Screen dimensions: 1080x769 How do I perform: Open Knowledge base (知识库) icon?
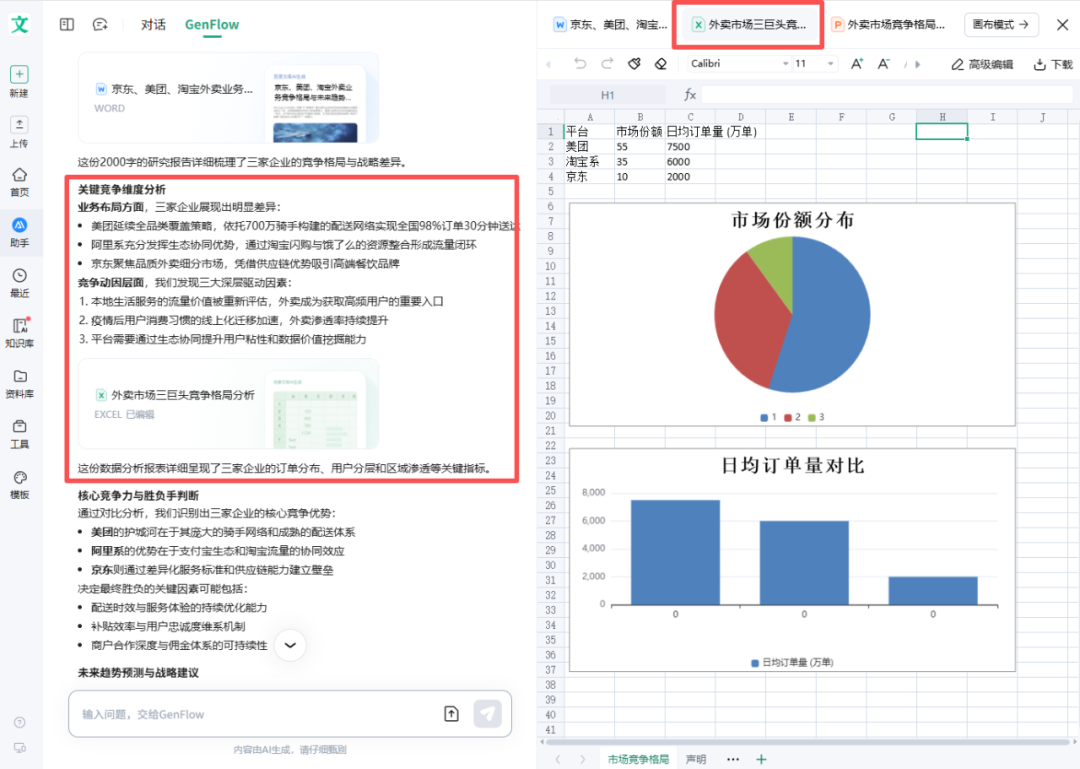coord(19,326)
